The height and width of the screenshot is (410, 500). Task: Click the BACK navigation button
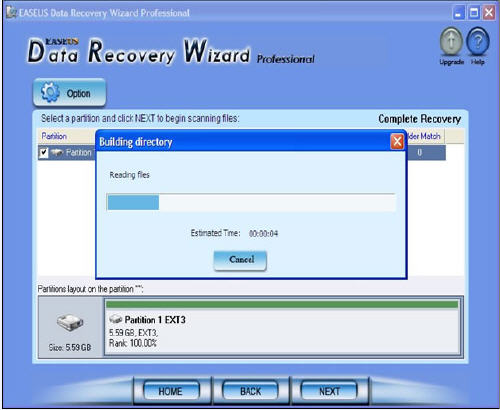tap(250, 391)
